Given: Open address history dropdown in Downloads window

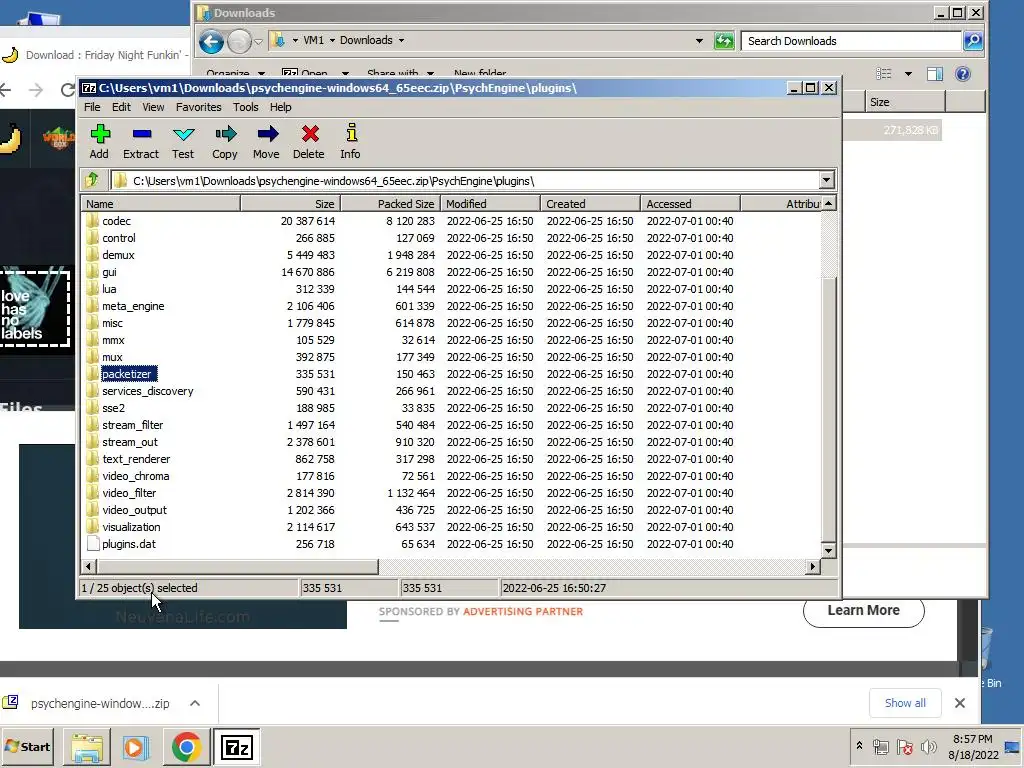Looking at the screenshot, I should 699,40.
